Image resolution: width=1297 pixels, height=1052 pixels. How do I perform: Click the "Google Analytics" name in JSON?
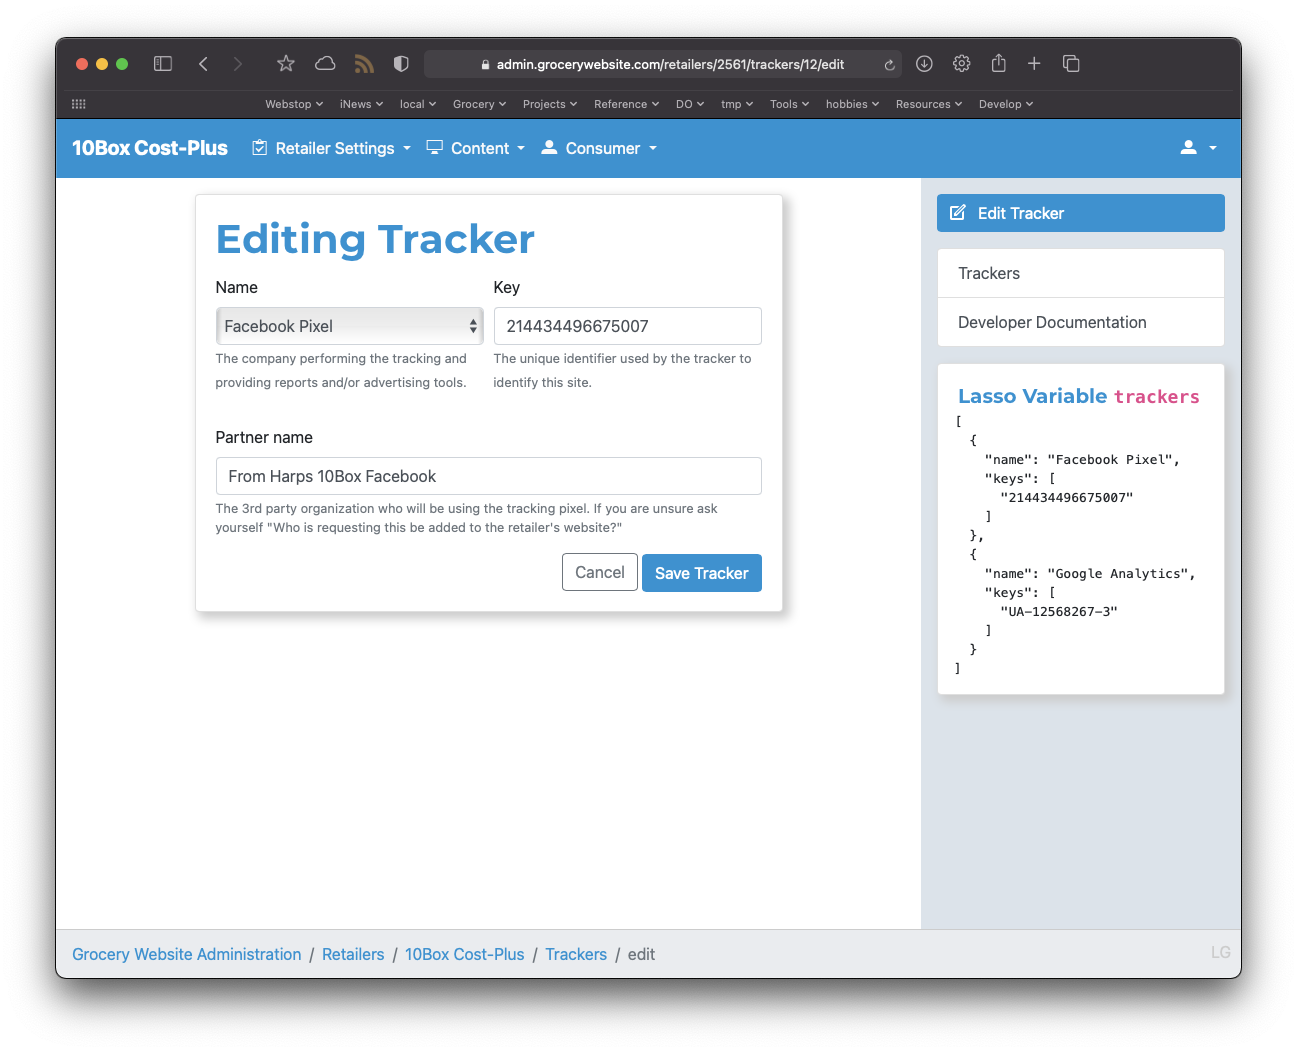click(x=1117, y=573)
